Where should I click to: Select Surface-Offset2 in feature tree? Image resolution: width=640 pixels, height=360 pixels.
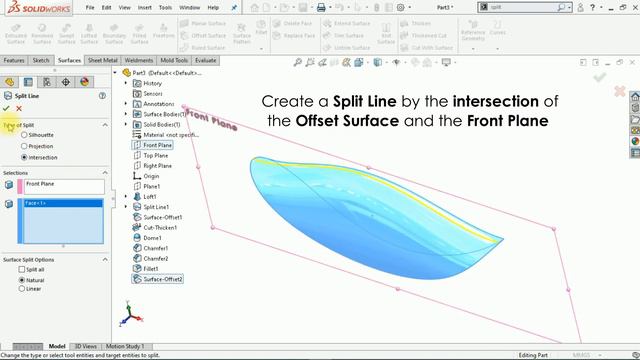158,279
